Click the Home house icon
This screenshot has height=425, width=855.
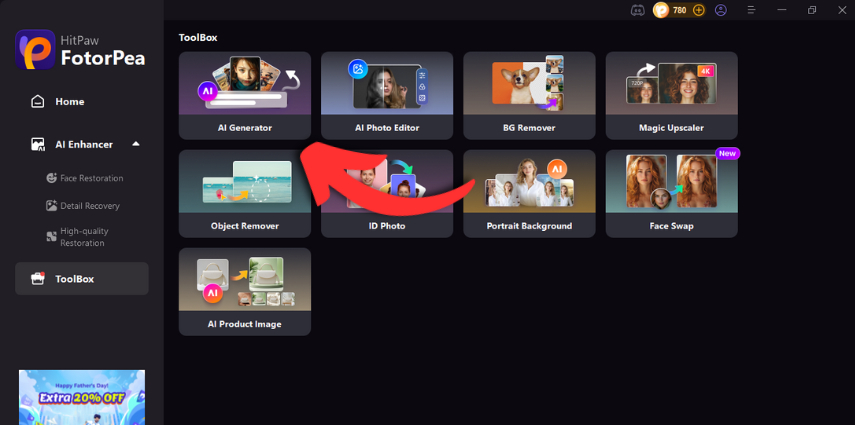(38, 101)
